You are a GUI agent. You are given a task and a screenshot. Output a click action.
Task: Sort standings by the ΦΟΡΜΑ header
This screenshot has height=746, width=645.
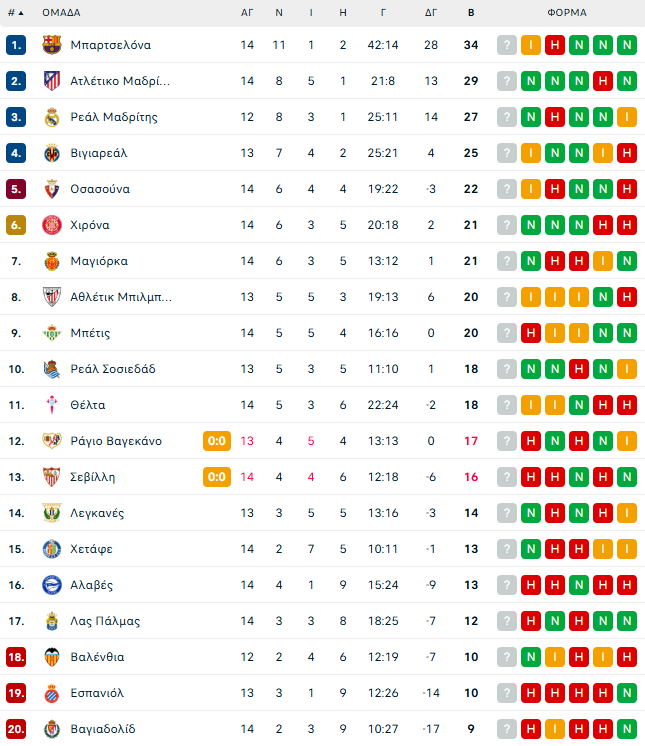(x=567, y=13)
